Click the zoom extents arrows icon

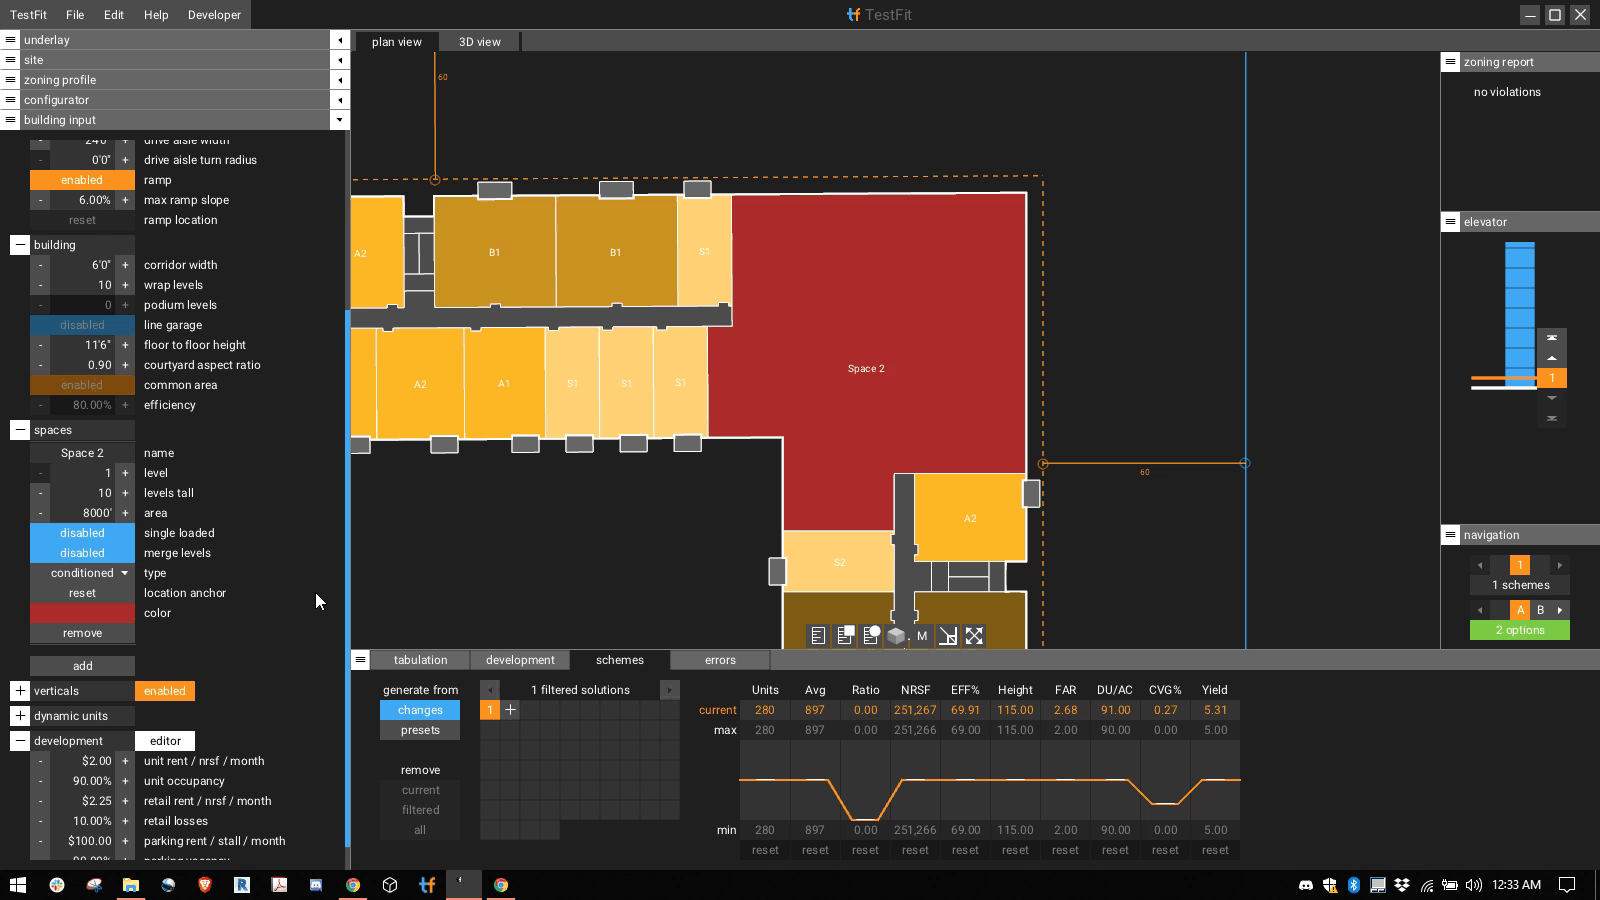tap(974, 636)
